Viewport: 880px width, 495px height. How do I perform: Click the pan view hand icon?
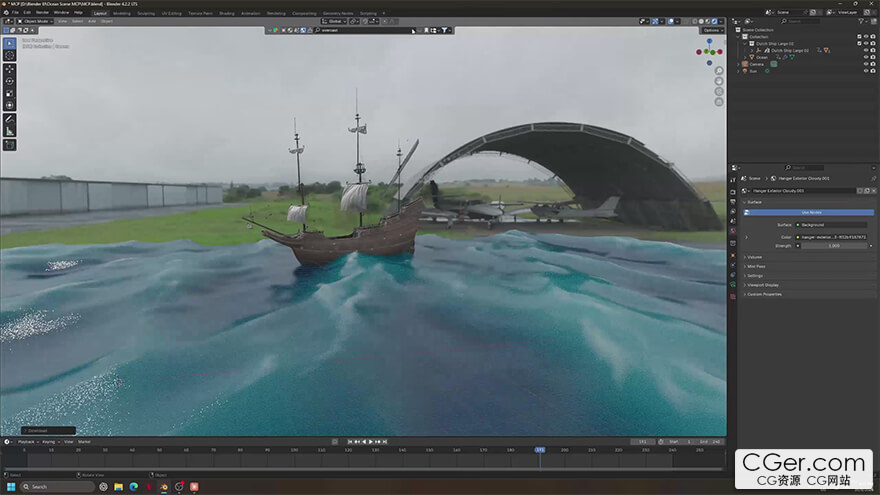pyautogui.click(x=719, y=81)
